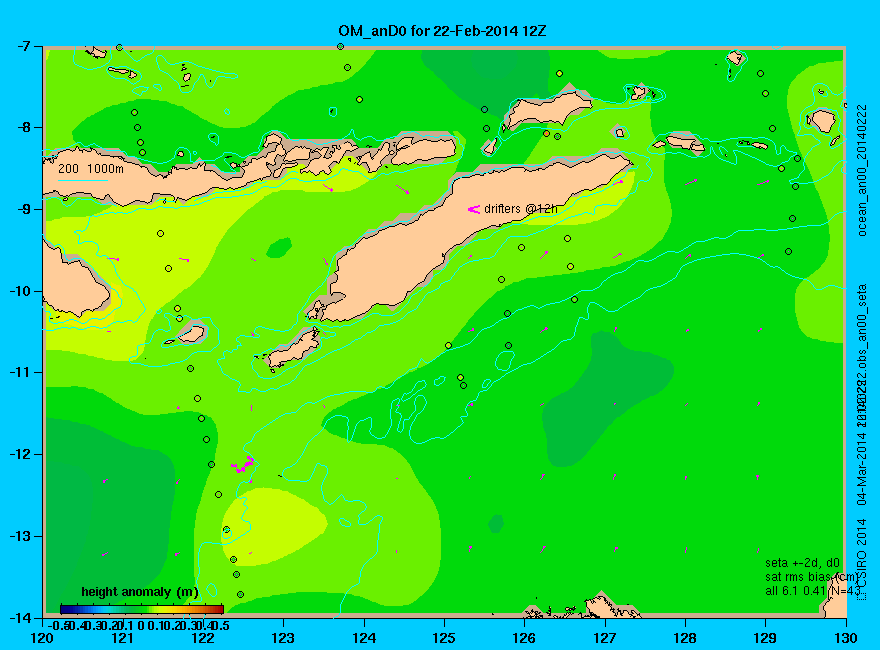
Task: Click the latitude axis label -9
Action: click(x=24, y=209)
